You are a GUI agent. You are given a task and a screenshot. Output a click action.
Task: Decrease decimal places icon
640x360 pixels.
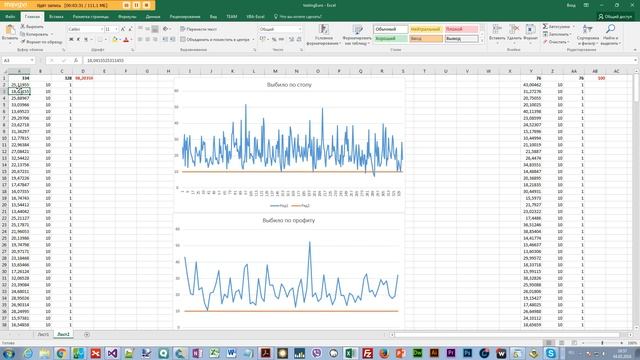click(299, 40)
